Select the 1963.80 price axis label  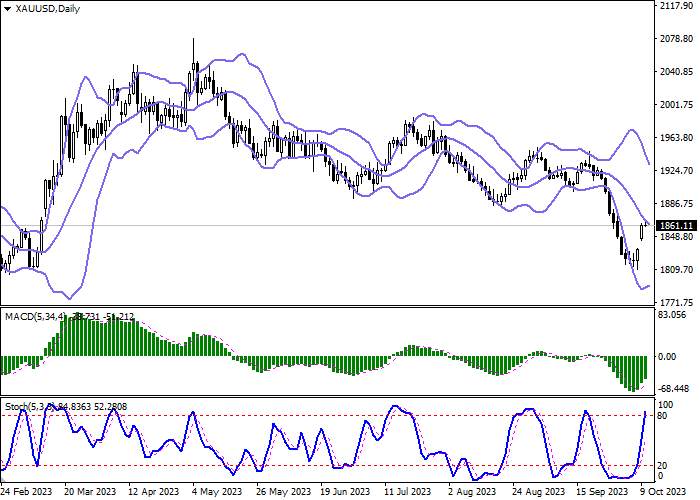677,138
